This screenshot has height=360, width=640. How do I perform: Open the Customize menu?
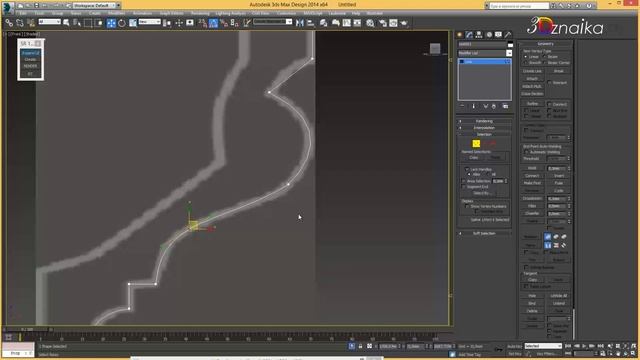[x=287, y=13]
